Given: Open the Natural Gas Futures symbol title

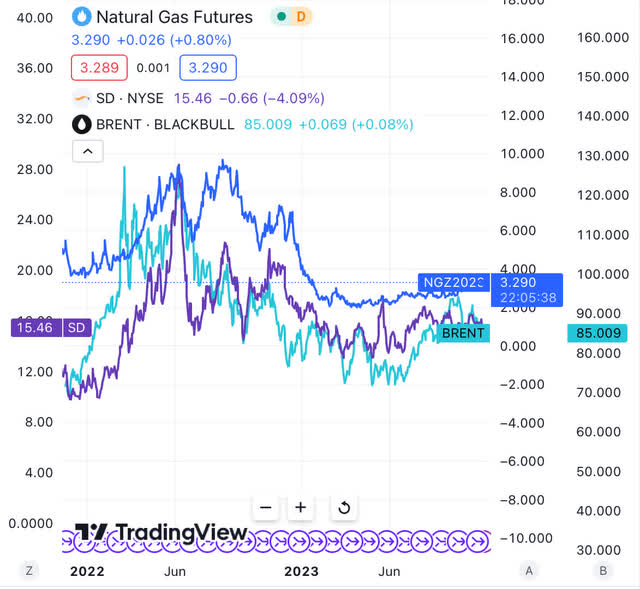Looking at the screenshot, I should 174,17.
